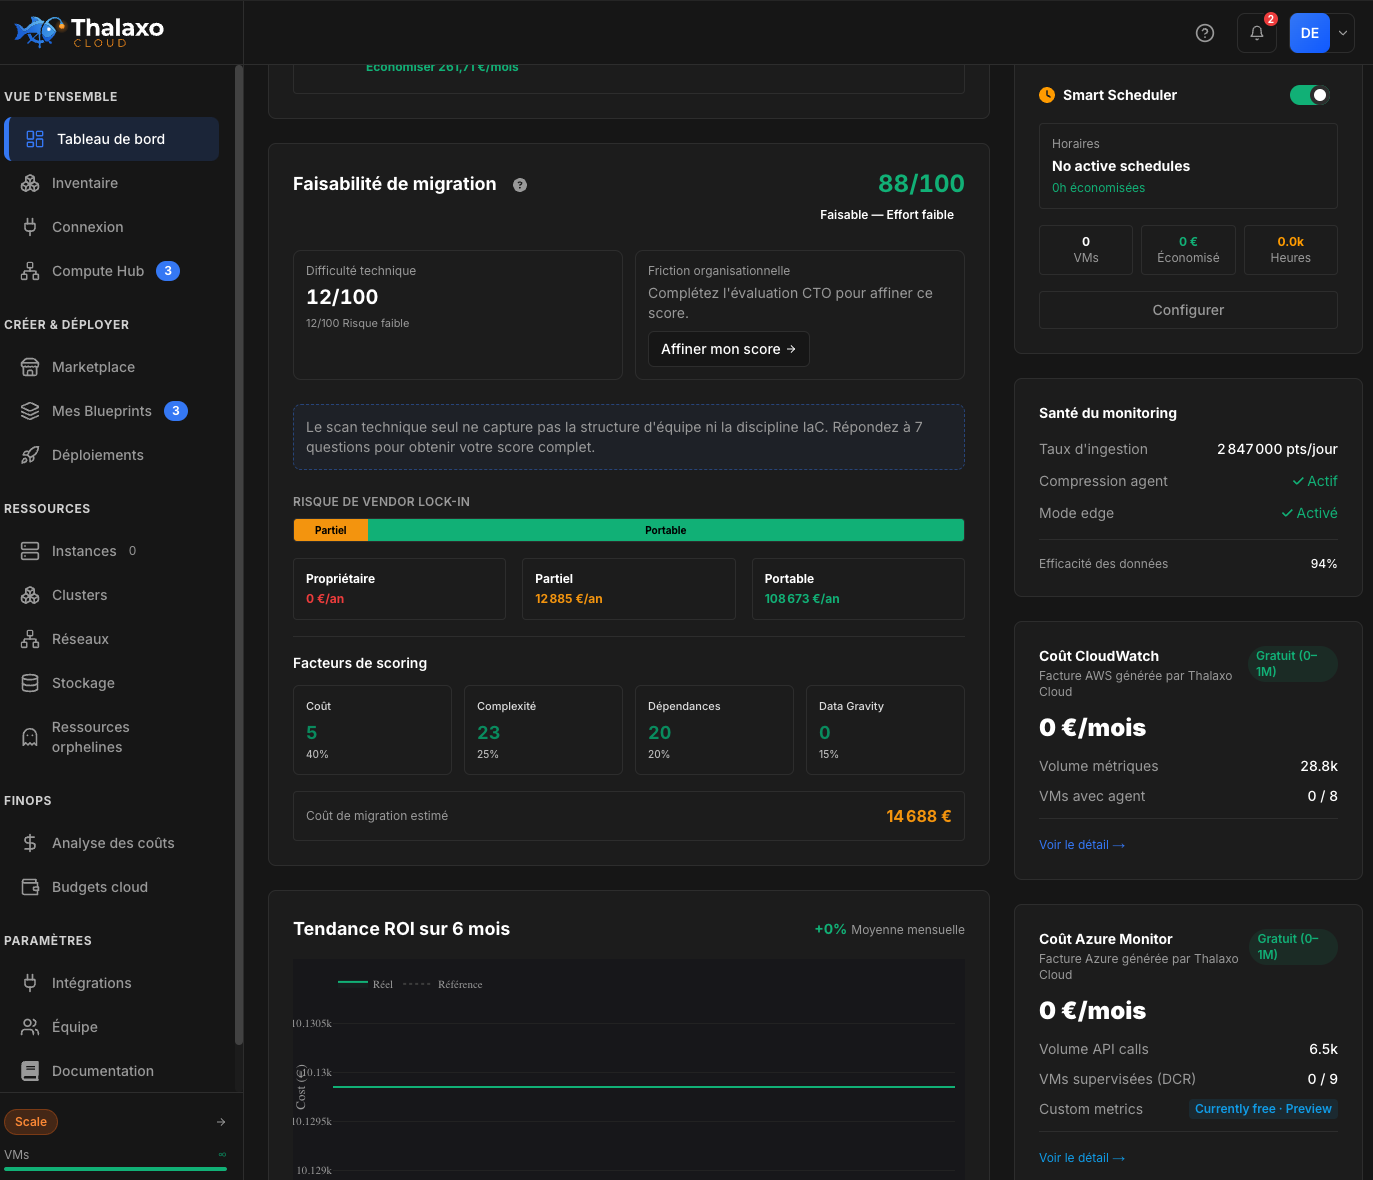Click the Affiner mon score button
This screenshot has height=1180, width=1373.
coord(729,349)
